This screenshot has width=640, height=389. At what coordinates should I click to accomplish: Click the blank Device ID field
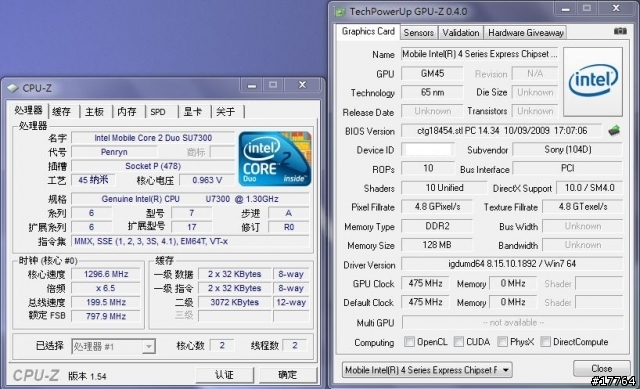click(x=428, y=149)
